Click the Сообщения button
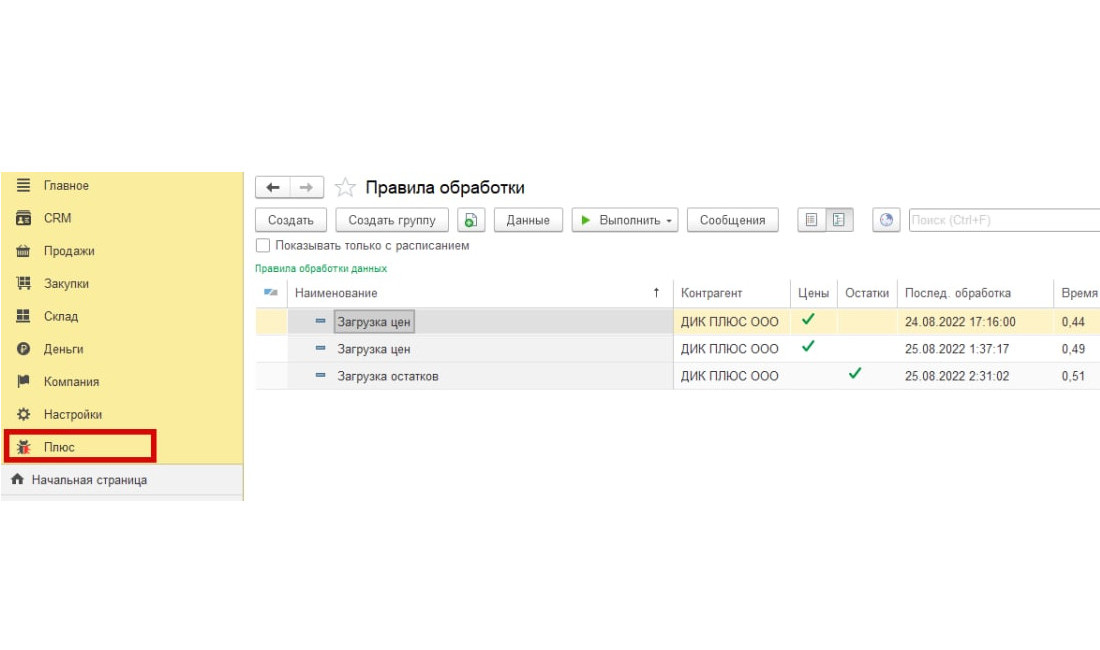The image size is (1100, 650). pyautogui.click(x=732, y=220)
